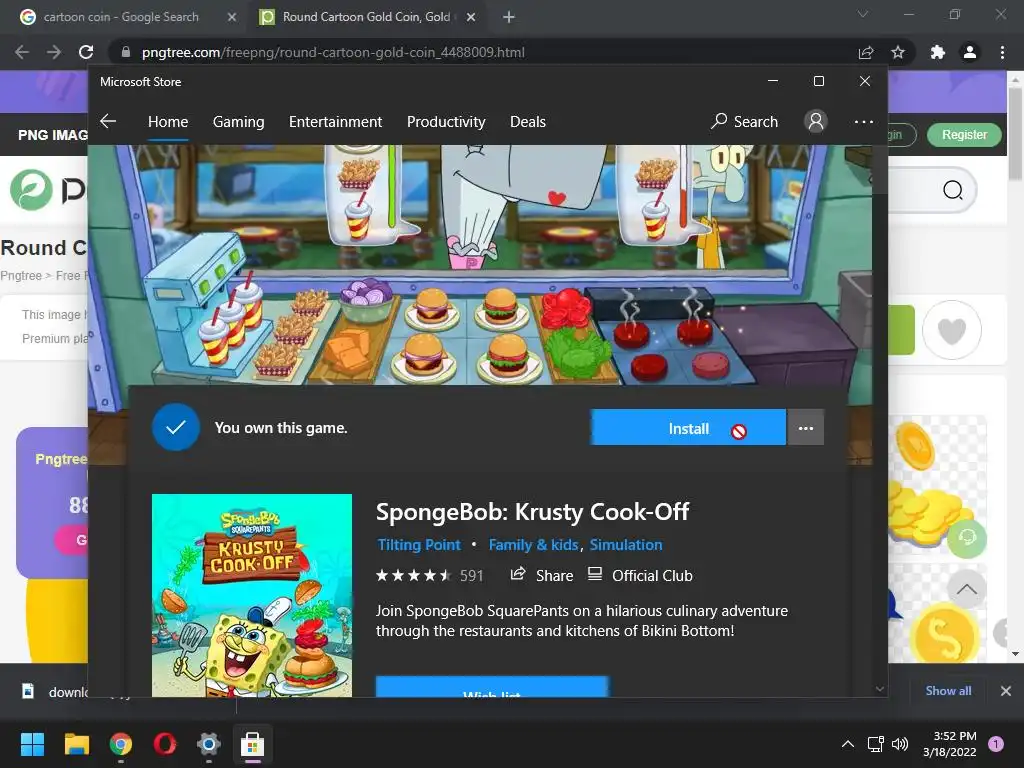This screenshot has height=768, width=1024.
Task: Open the Opera browser from the taskbar
Action: pyautogui.click(x=165, y=744)
